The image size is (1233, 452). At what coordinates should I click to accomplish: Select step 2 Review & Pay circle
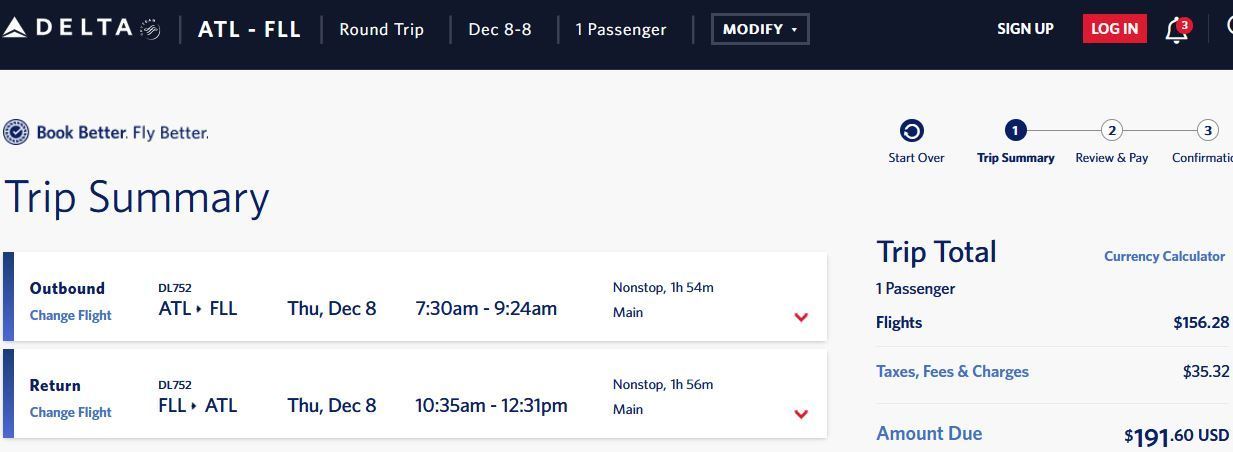[x=1111, y=130]
